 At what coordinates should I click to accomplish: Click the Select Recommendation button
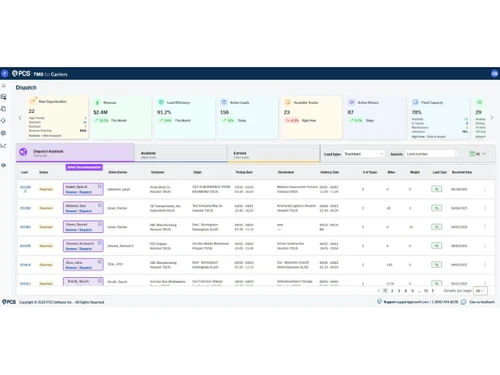tap(84, 167)
